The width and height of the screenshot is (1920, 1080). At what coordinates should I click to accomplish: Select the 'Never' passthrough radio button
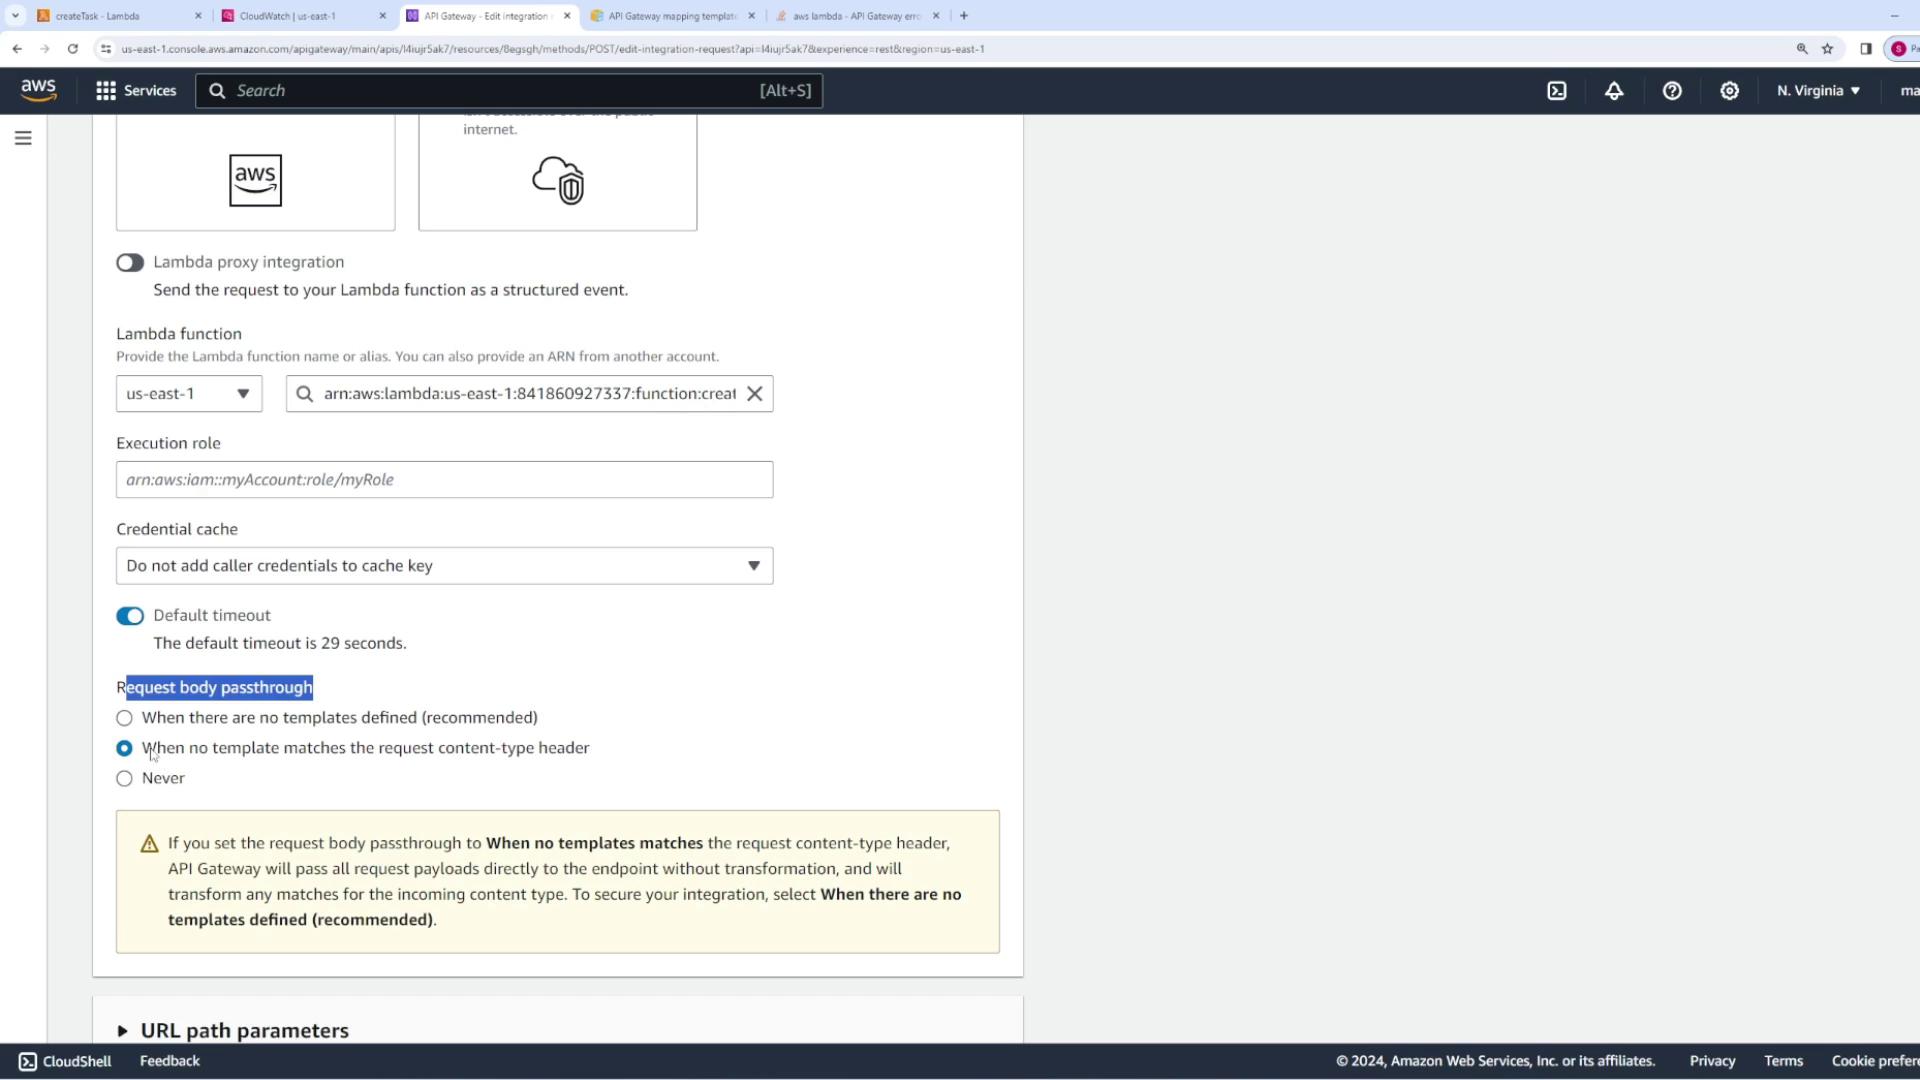coord(124,779)
